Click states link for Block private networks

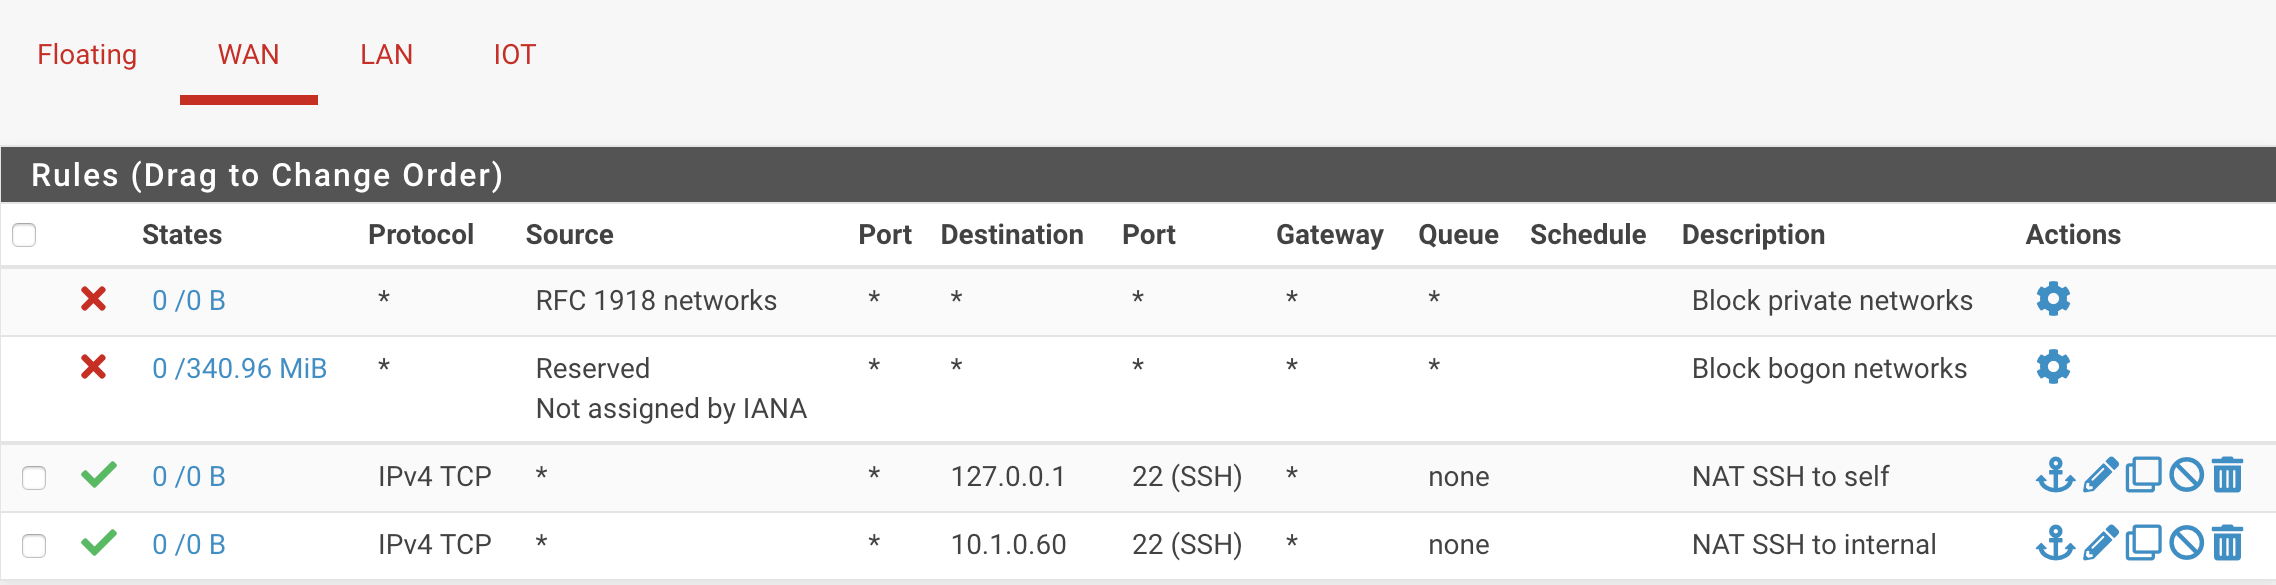coord(188,300)
